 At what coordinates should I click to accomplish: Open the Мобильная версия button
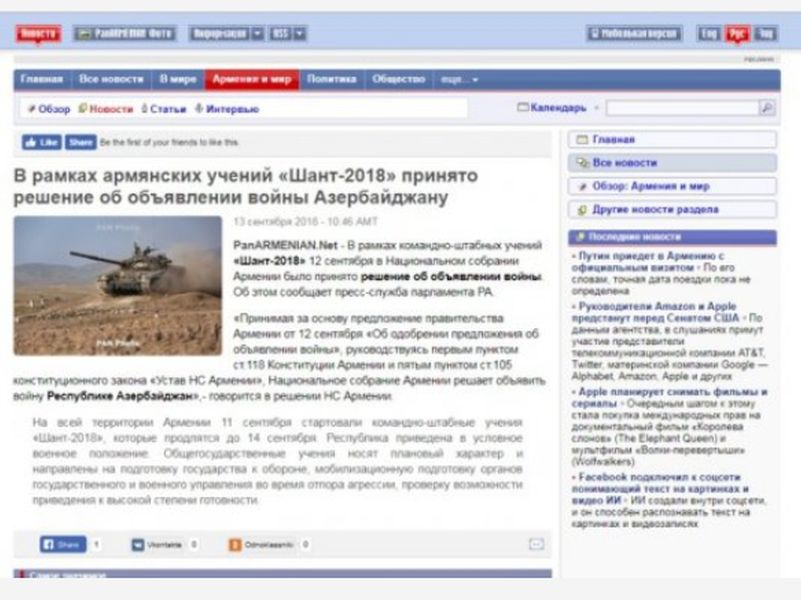tap(635, 34)
